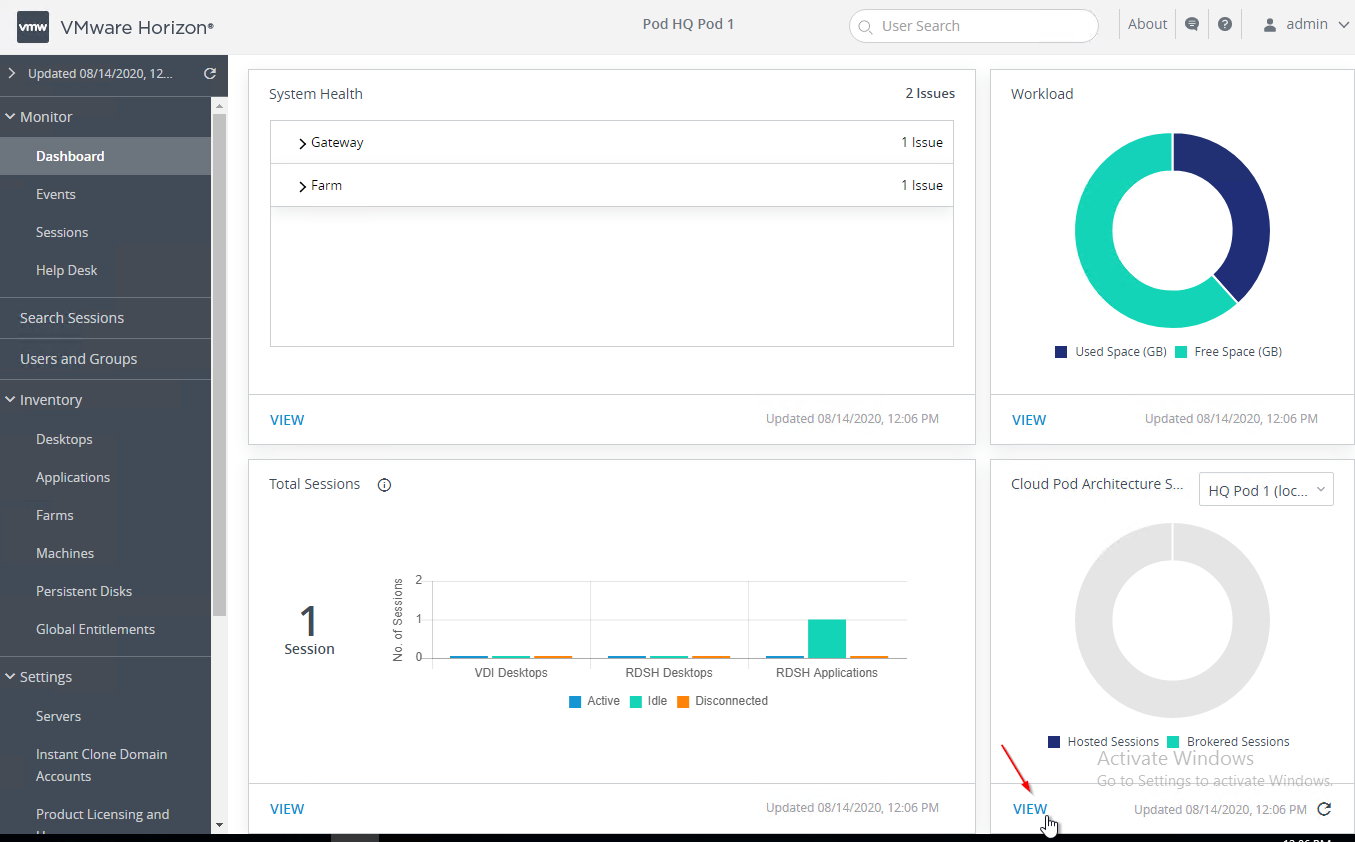Click the VMware logo icon
1355x842 pixels.
(33, 27)
